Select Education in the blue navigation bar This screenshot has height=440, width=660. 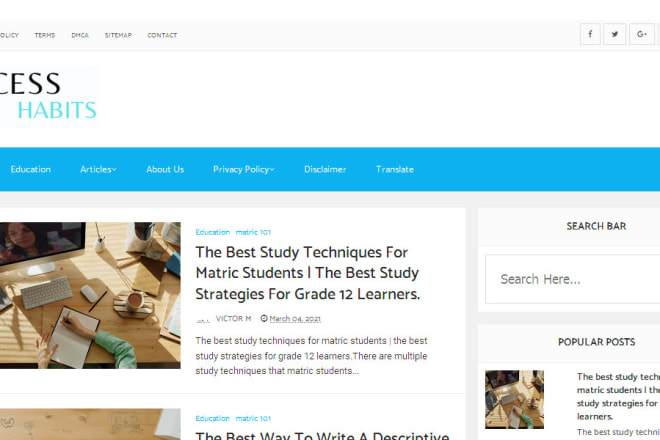click(30, 169)
